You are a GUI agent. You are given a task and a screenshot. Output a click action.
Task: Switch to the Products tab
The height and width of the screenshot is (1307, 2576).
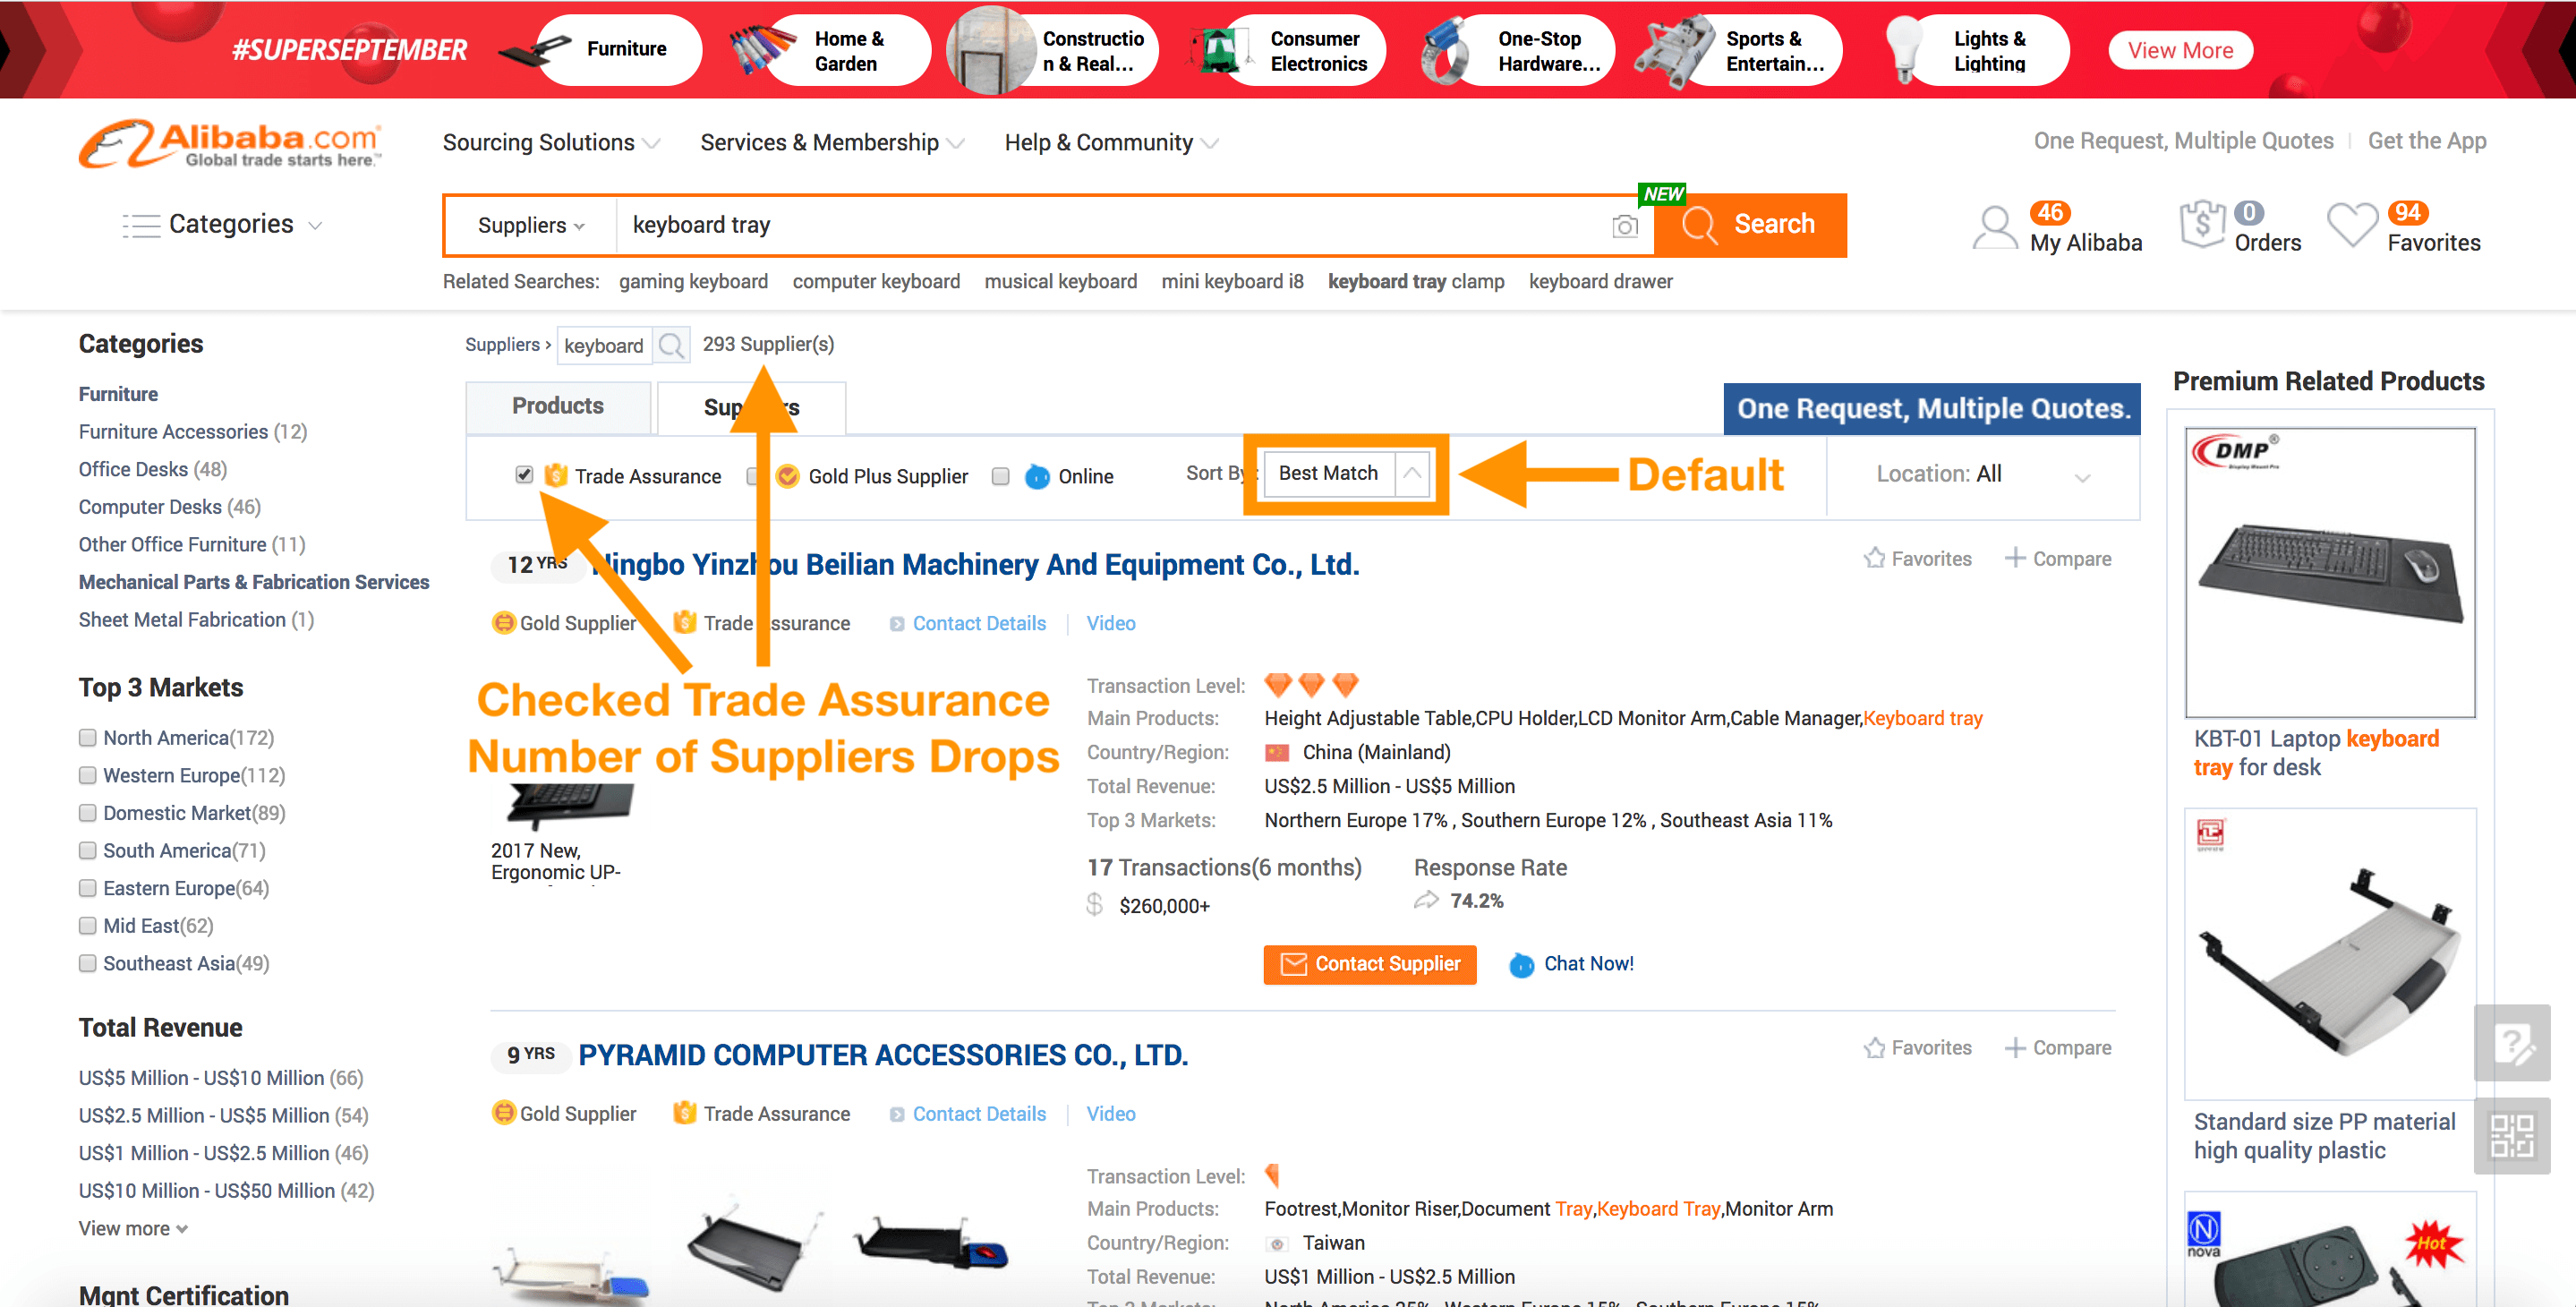[x=558, y=406]
